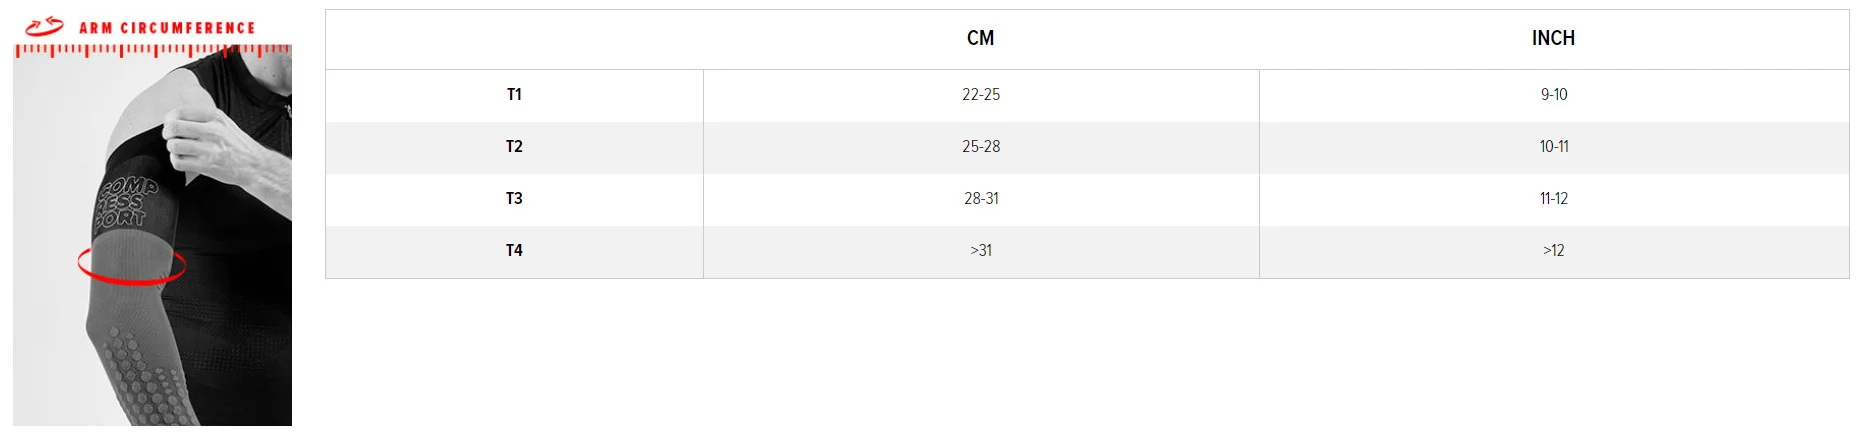
Task: Click the 25-28 cm cell
Action: 980,147
